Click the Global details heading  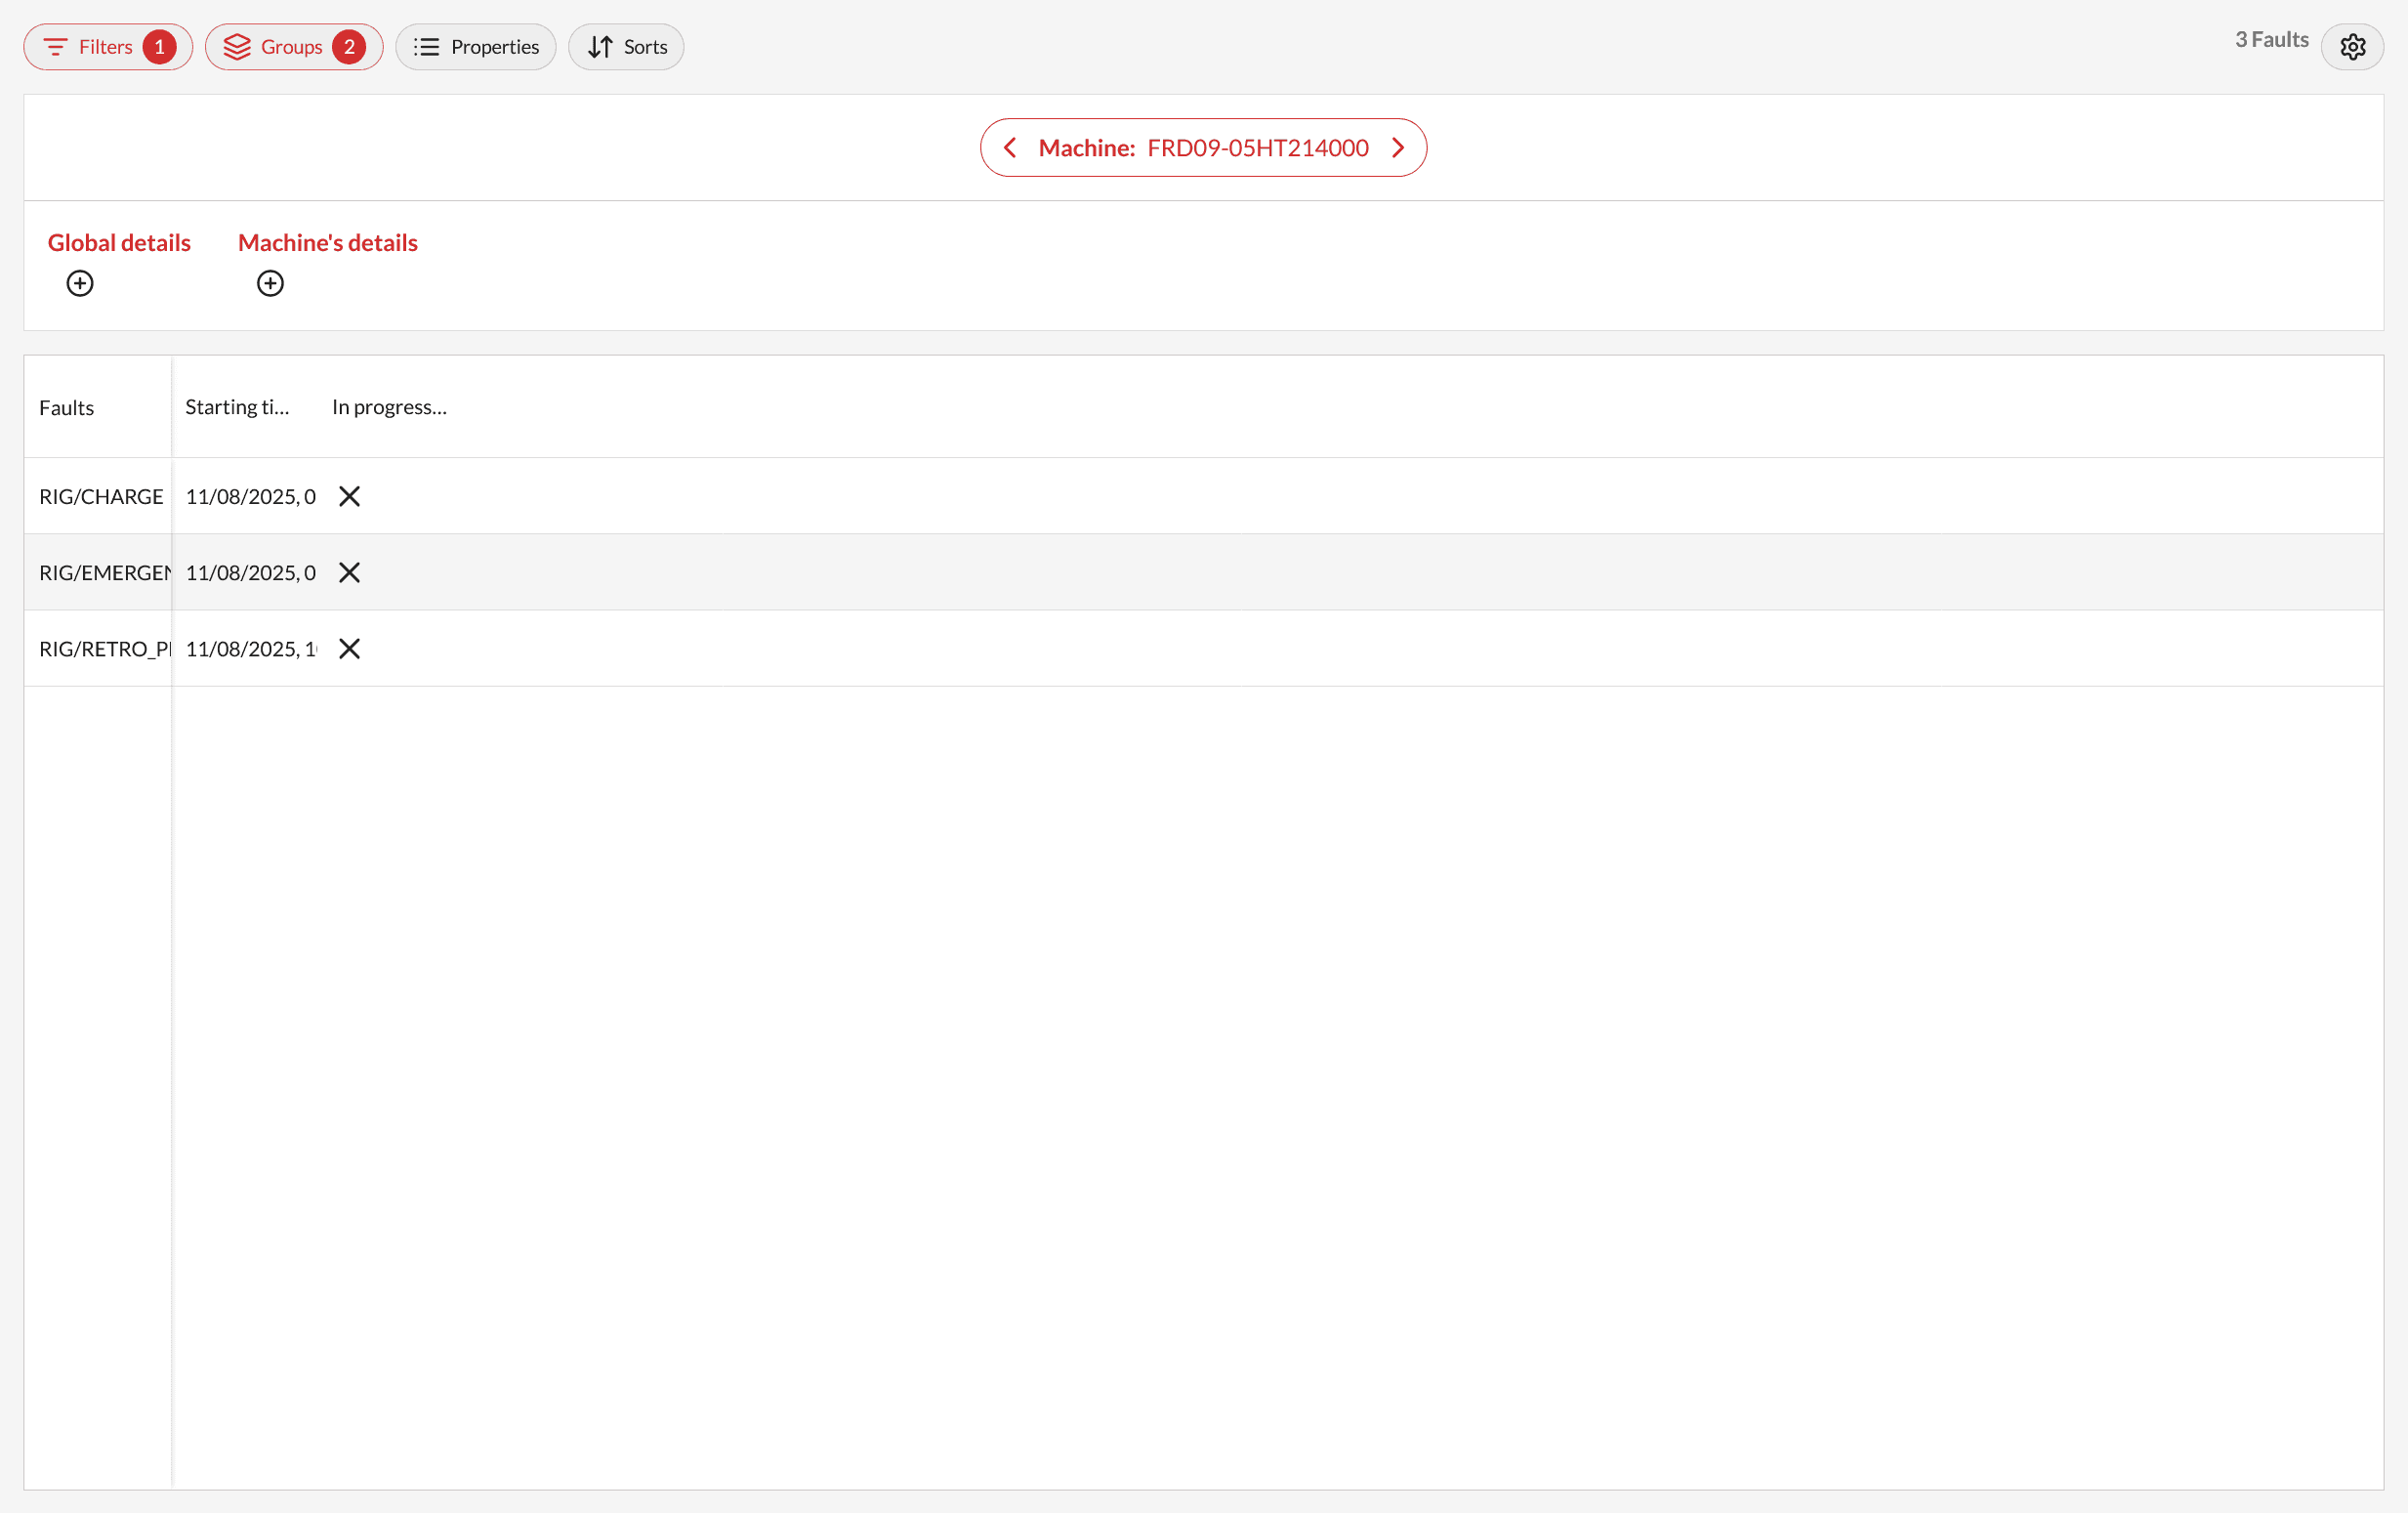tap(119, 243)
